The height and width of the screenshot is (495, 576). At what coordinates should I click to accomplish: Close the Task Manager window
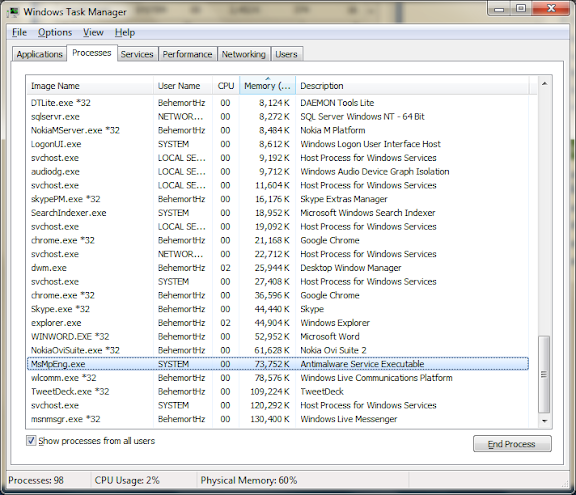[x=551, y=8]
